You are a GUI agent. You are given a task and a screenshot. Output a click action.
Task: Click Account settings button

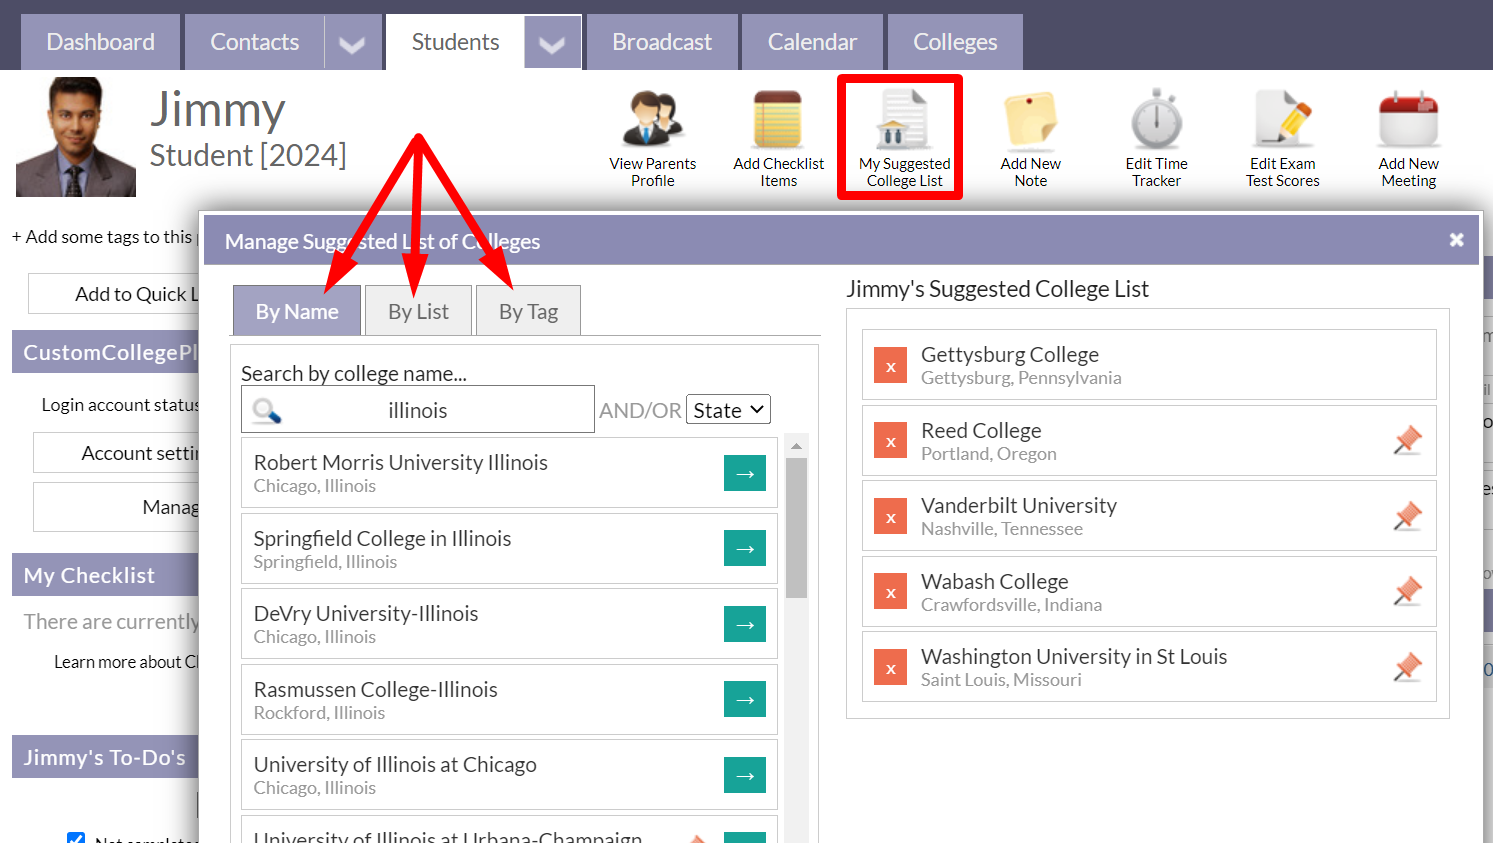pos(117,453)
